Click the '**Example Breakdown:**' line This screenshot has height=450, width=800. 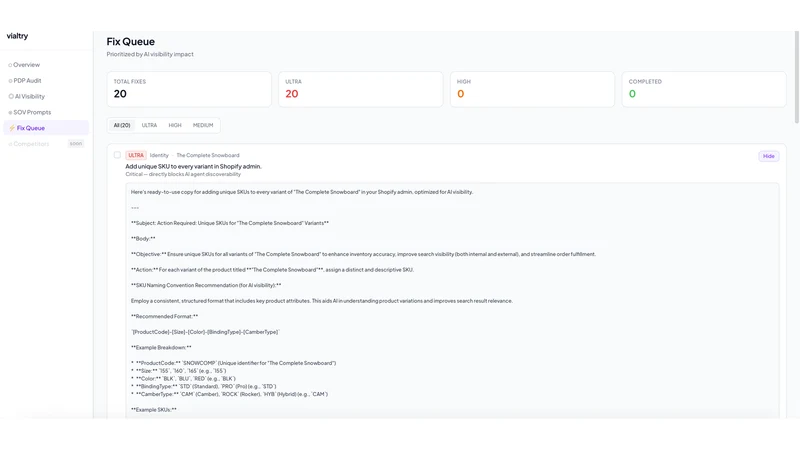click(161, 347)
